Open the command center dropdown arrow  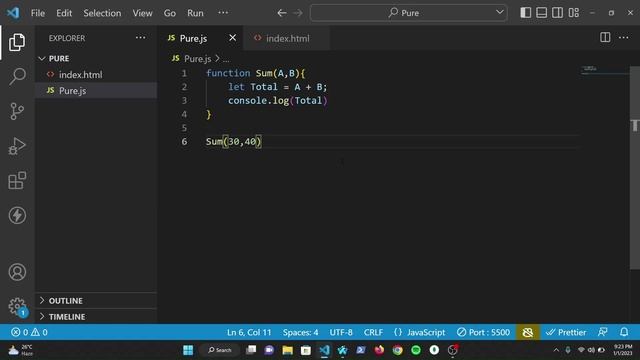pos(500,12)
